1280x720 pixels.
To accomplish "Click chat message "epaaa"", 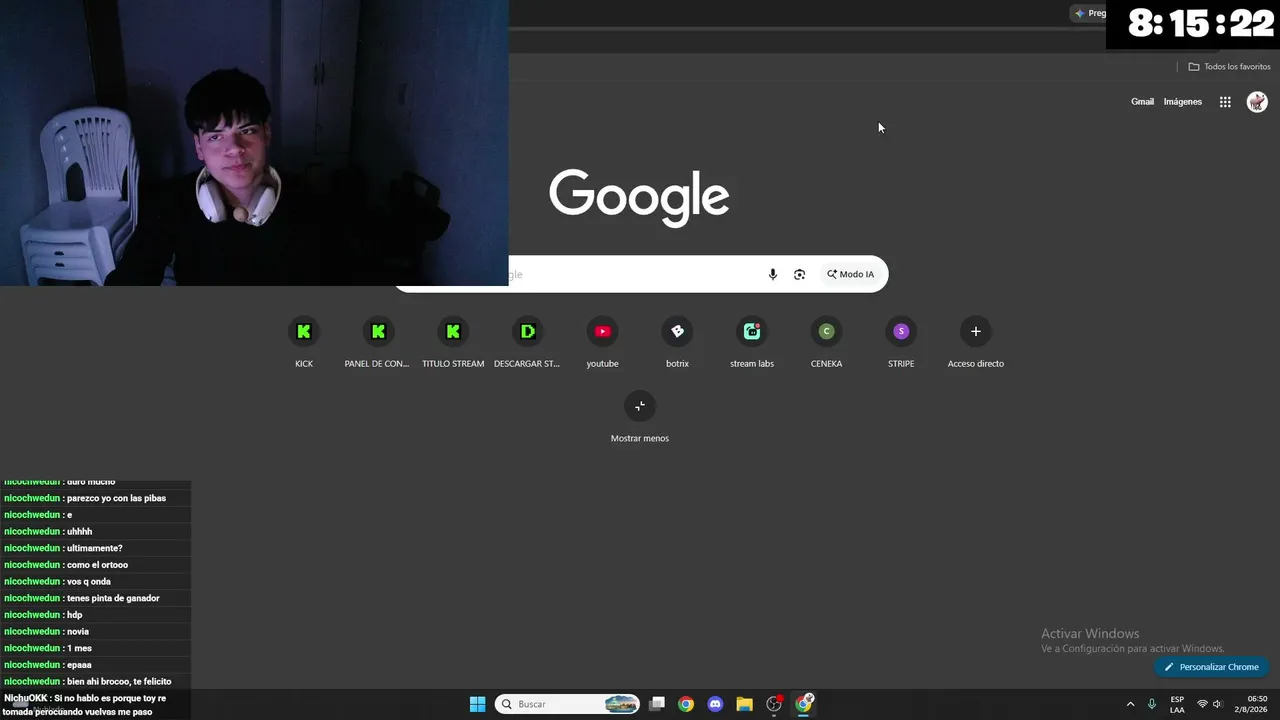I will coord(79,665).
